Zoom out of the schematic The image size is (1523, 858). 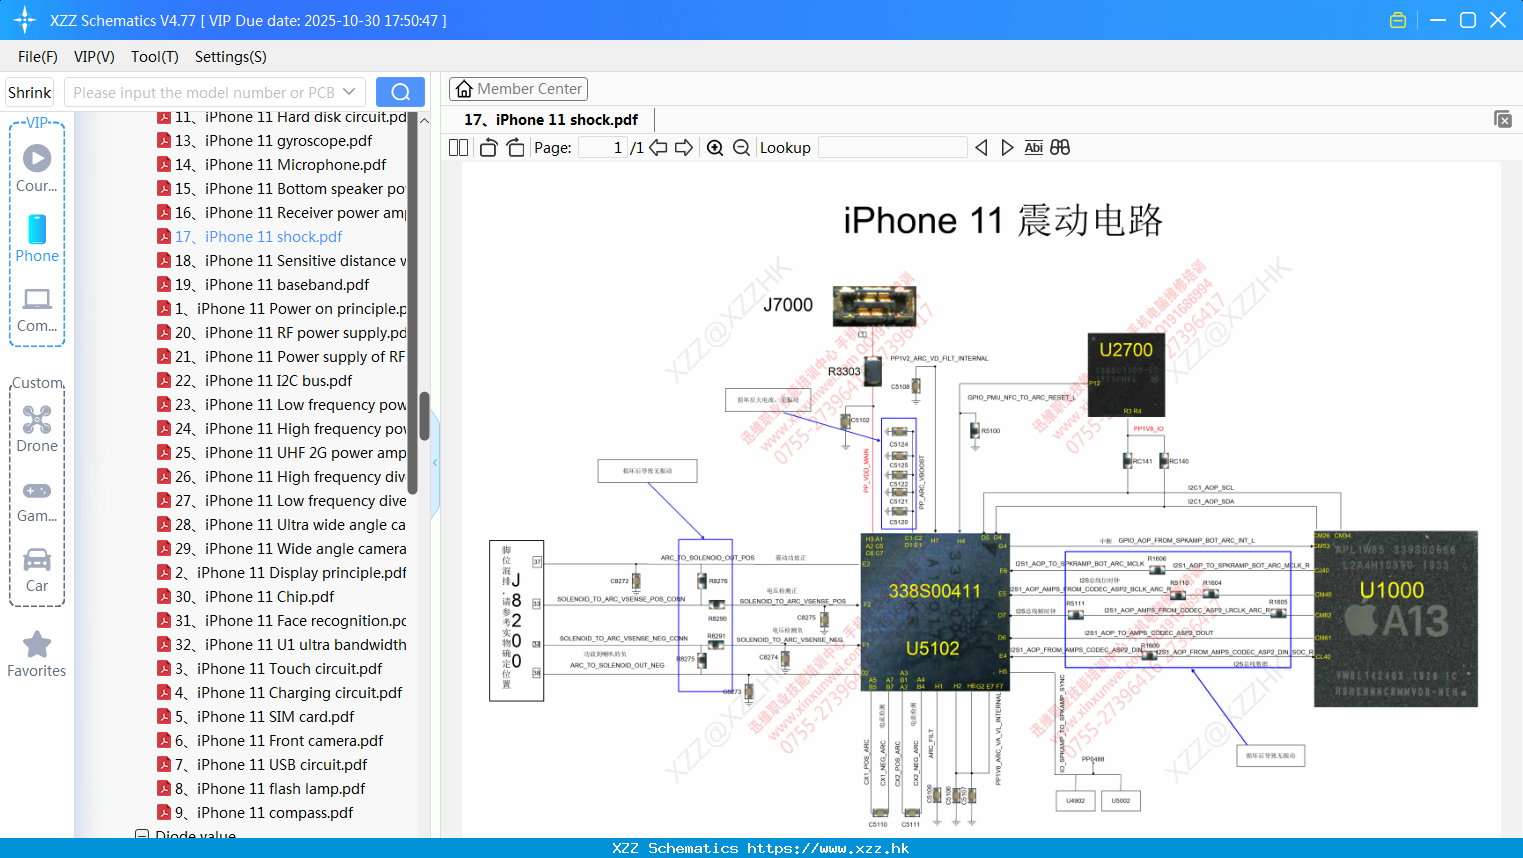click(x=741, y=147)
